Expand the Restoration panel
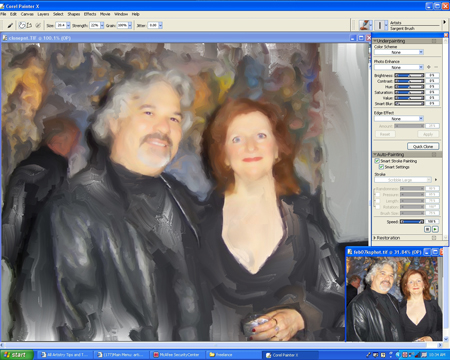This screenshot has width=450, height=360. pos(375,238)
